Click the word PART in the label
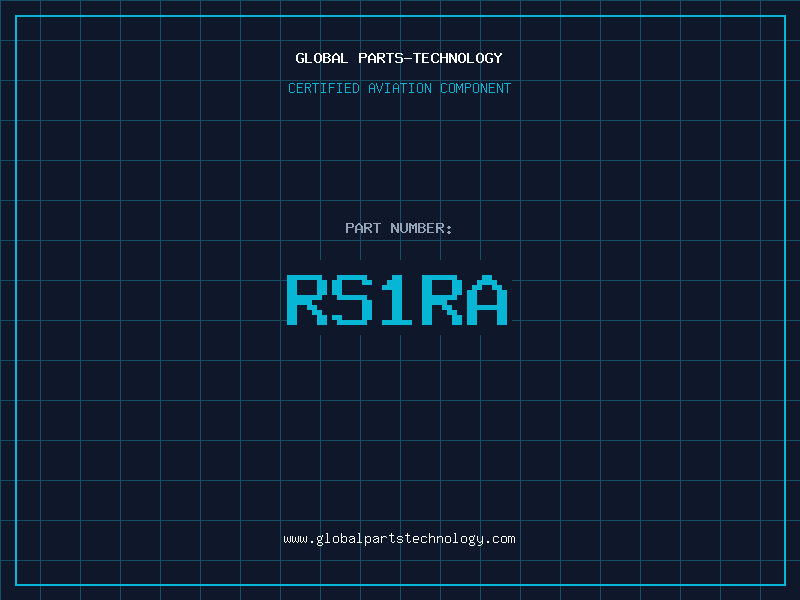The image size is (800, 600). (364, 228)
